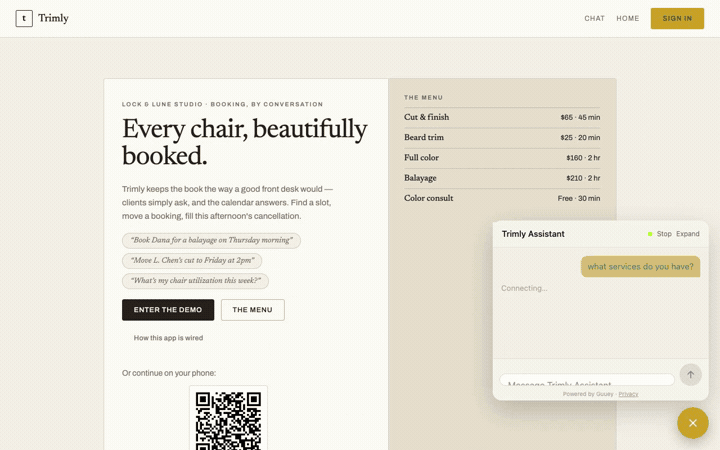Expand the Trimly Assistant chat window
The height and width of the screenshot is (450, 720).
coord(687,234)
